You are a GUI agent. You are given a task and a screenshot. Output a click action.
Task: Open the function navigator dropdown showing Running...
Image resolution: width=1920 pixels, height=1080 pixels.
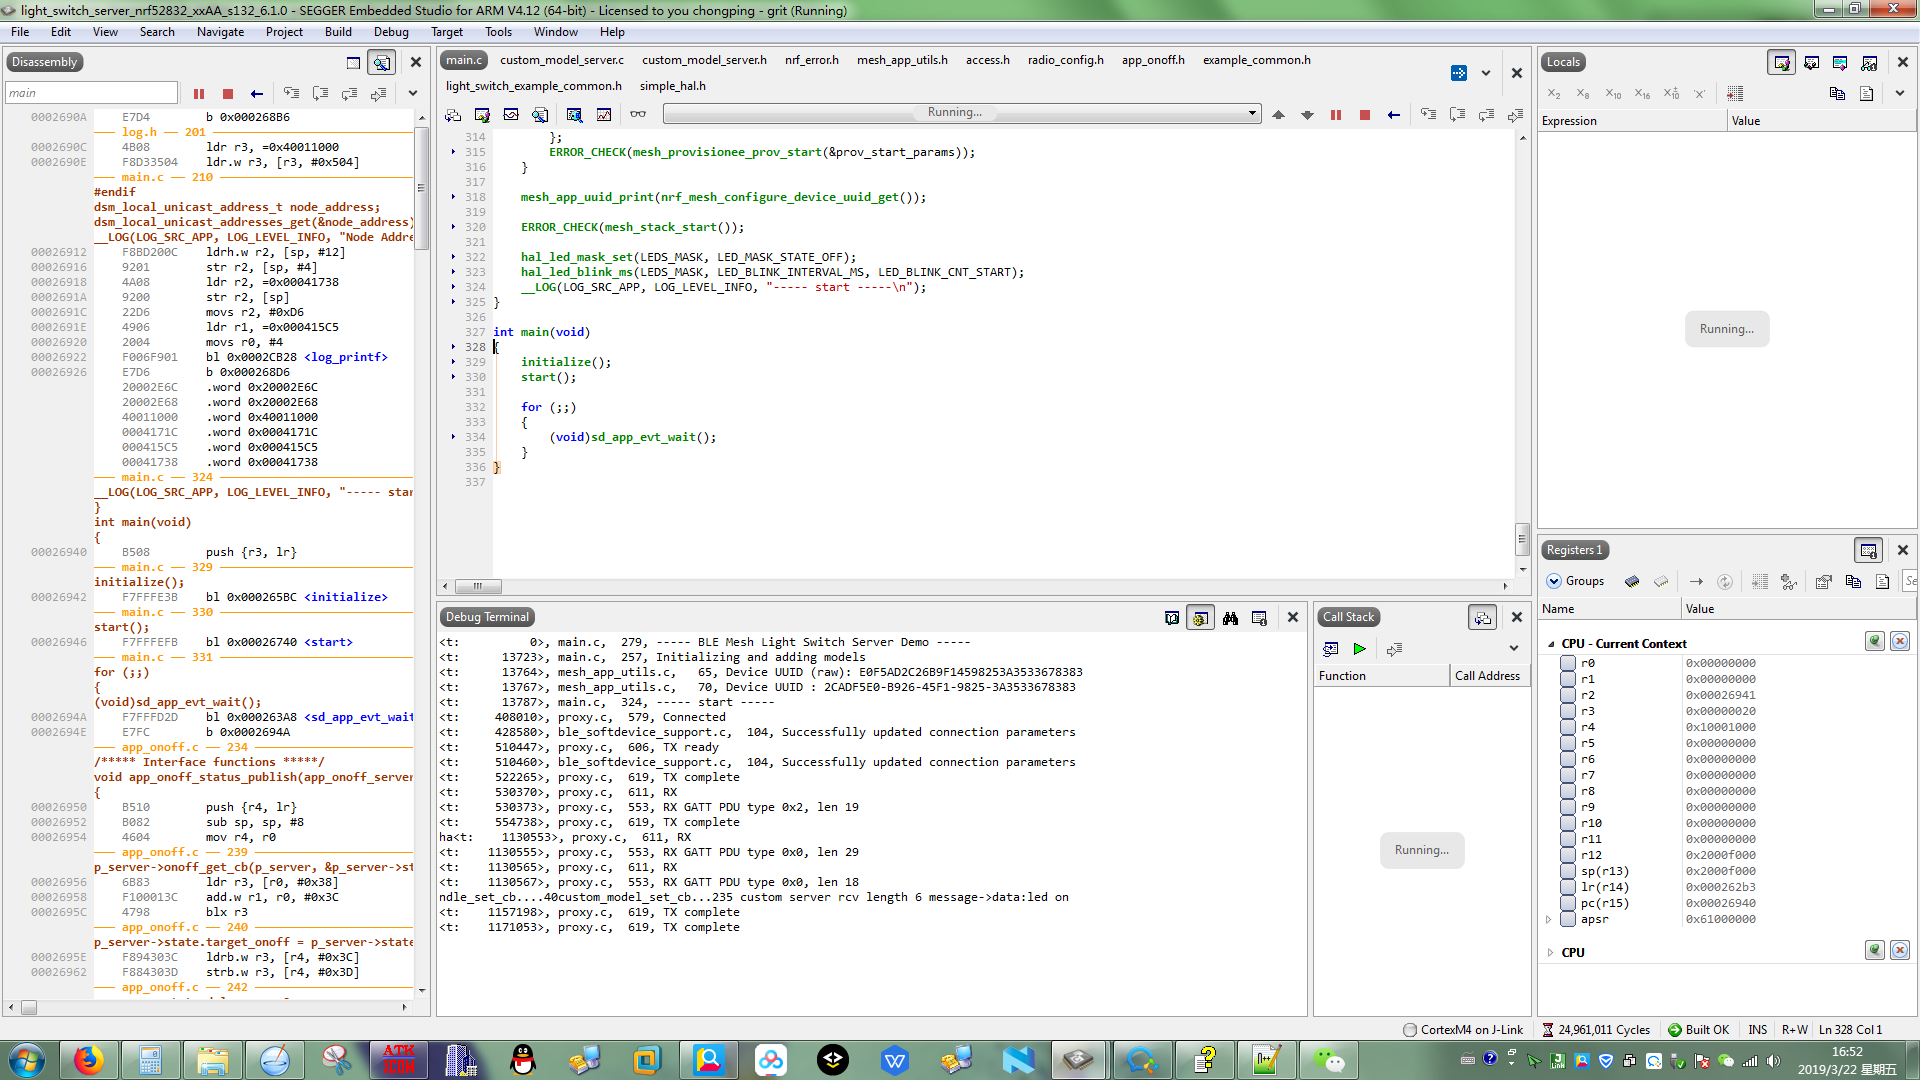pos(961,113)
